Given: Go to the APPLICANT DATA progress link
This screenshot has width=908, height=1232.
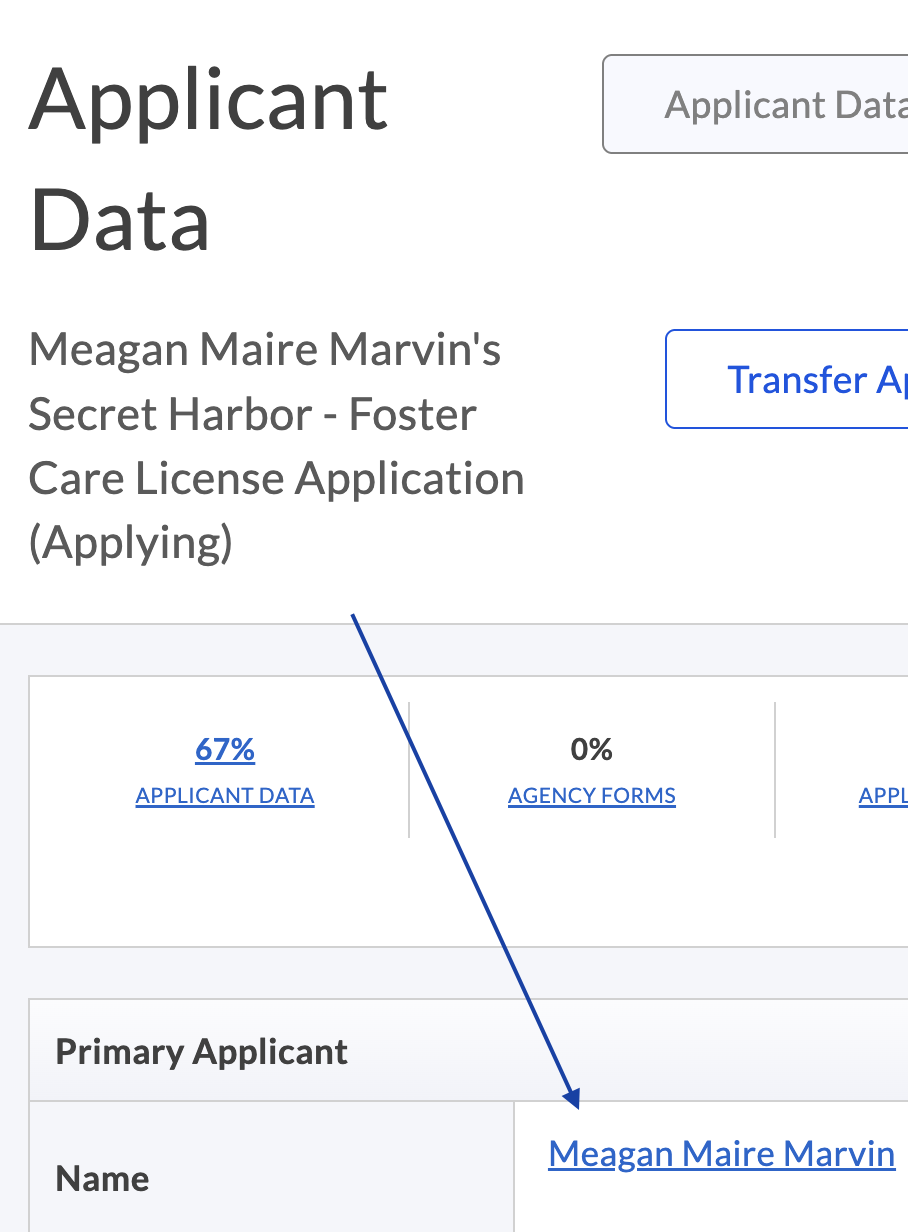Looking at the screenshot, I should point(225,796).
